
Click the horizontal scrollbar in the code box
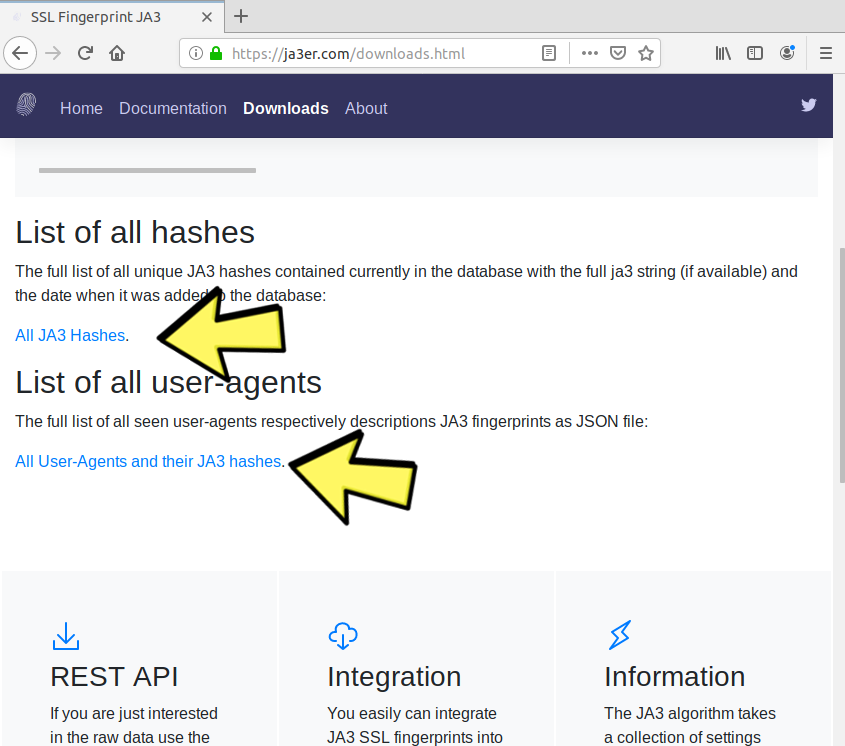pos(147,170)
